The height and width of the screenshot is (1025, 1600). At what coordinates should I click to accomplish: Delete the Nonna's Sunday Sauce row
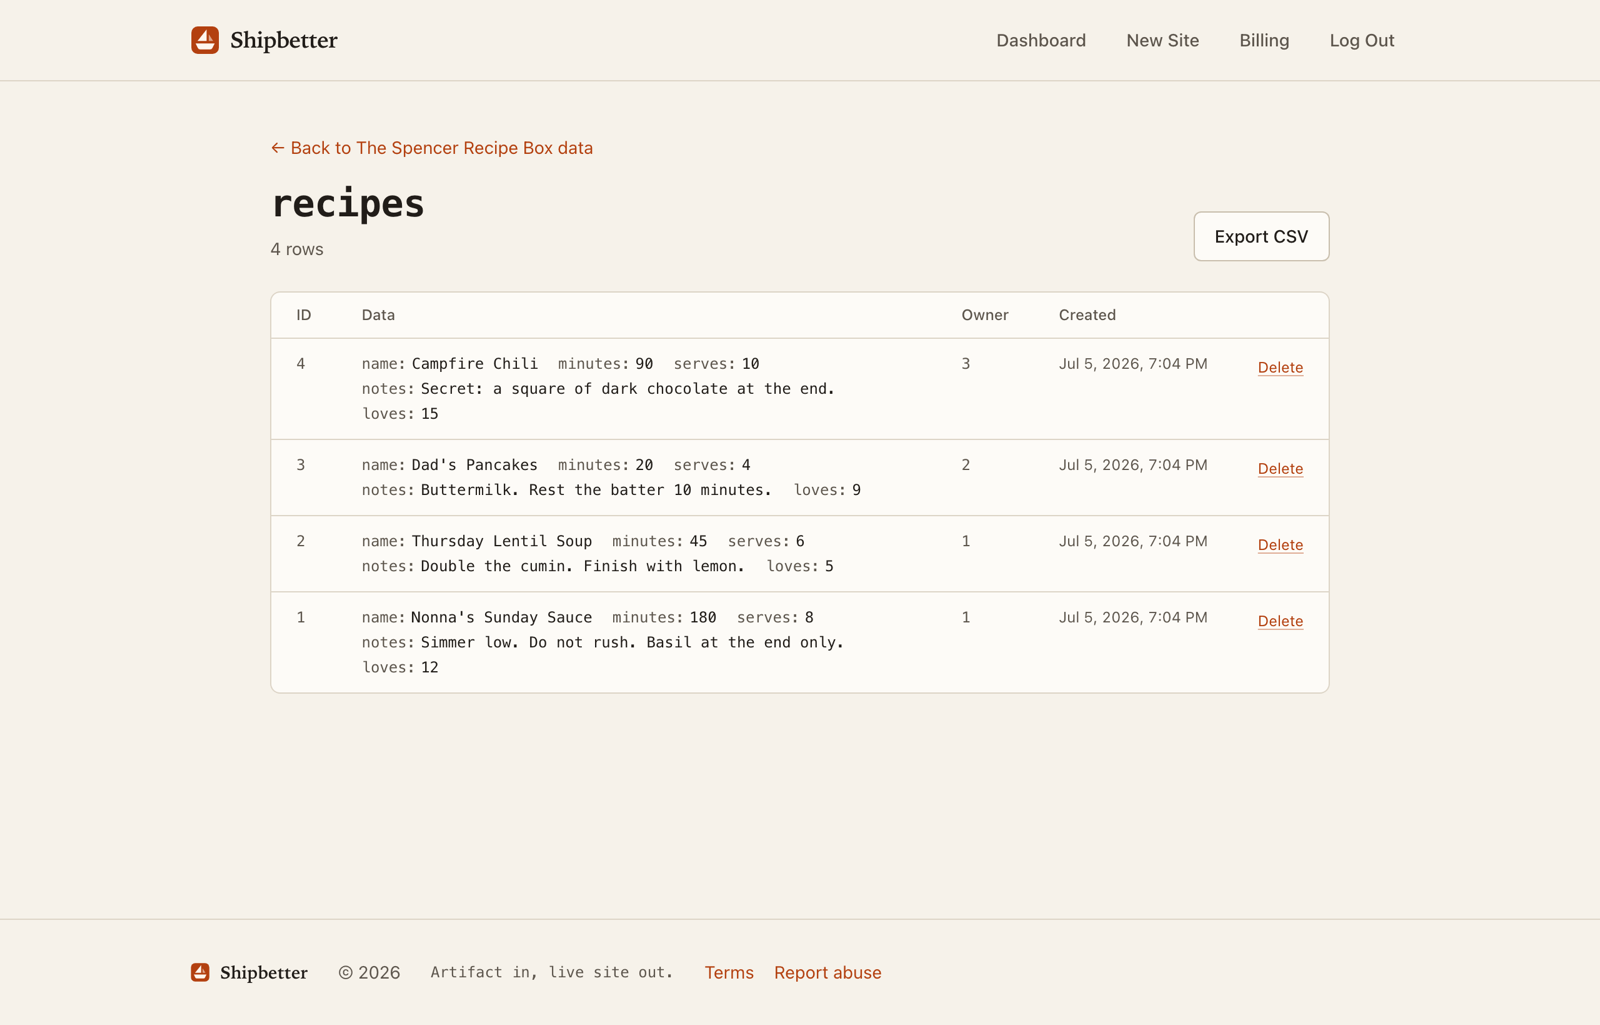point(1280,620)
